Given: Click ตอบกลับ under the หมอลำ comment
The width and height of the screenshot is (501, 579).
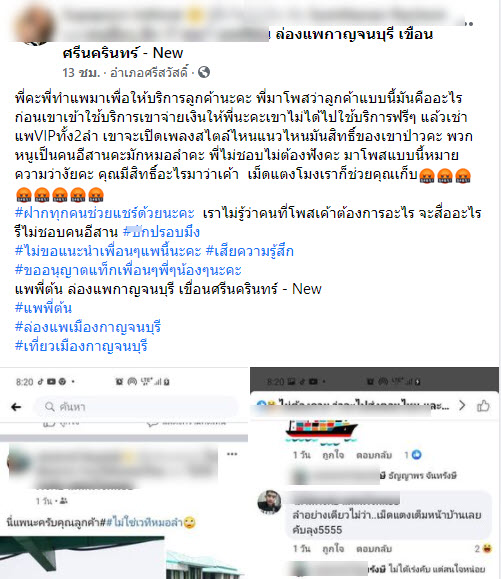Looking at the screenshot, I should click(374, 549).
